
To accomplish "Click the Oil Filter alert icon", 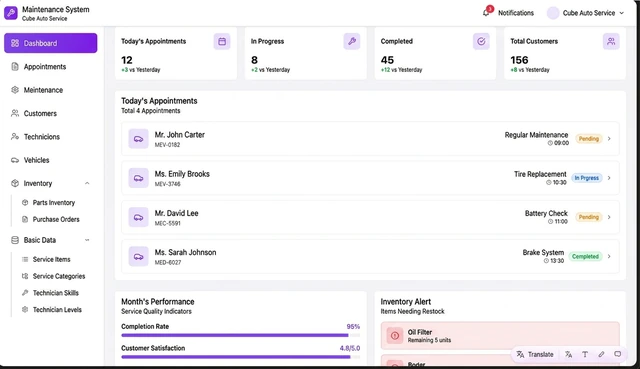I will click(x=395, y=336).
